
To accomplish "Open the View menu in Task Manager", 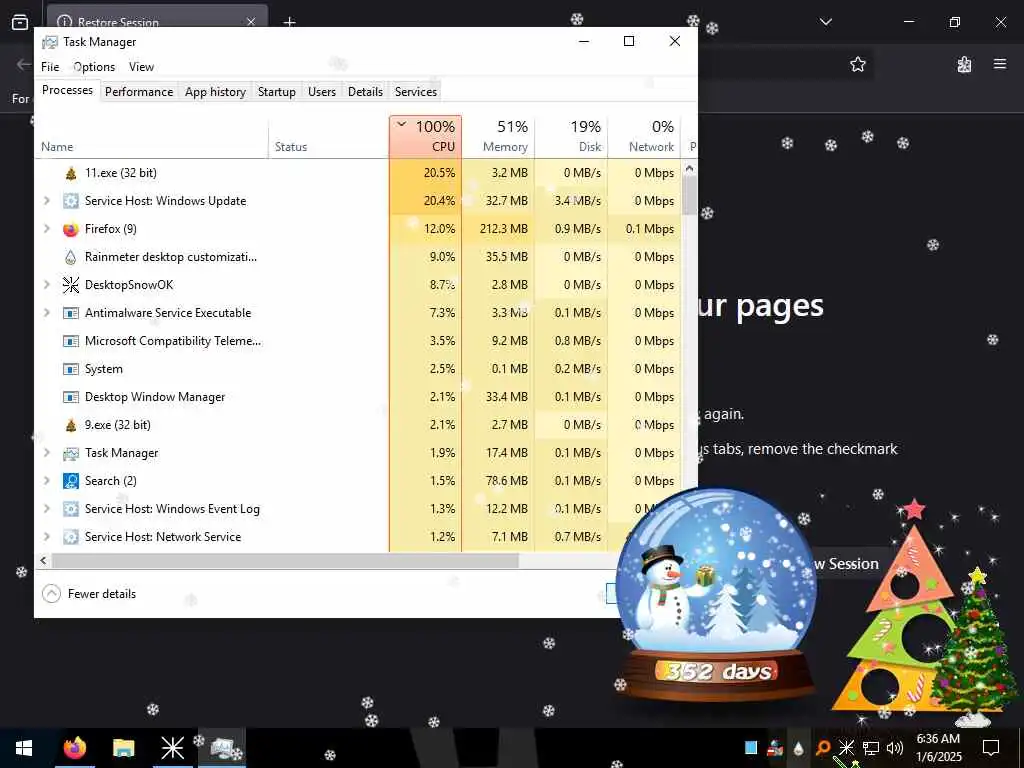I will (141, 67).
